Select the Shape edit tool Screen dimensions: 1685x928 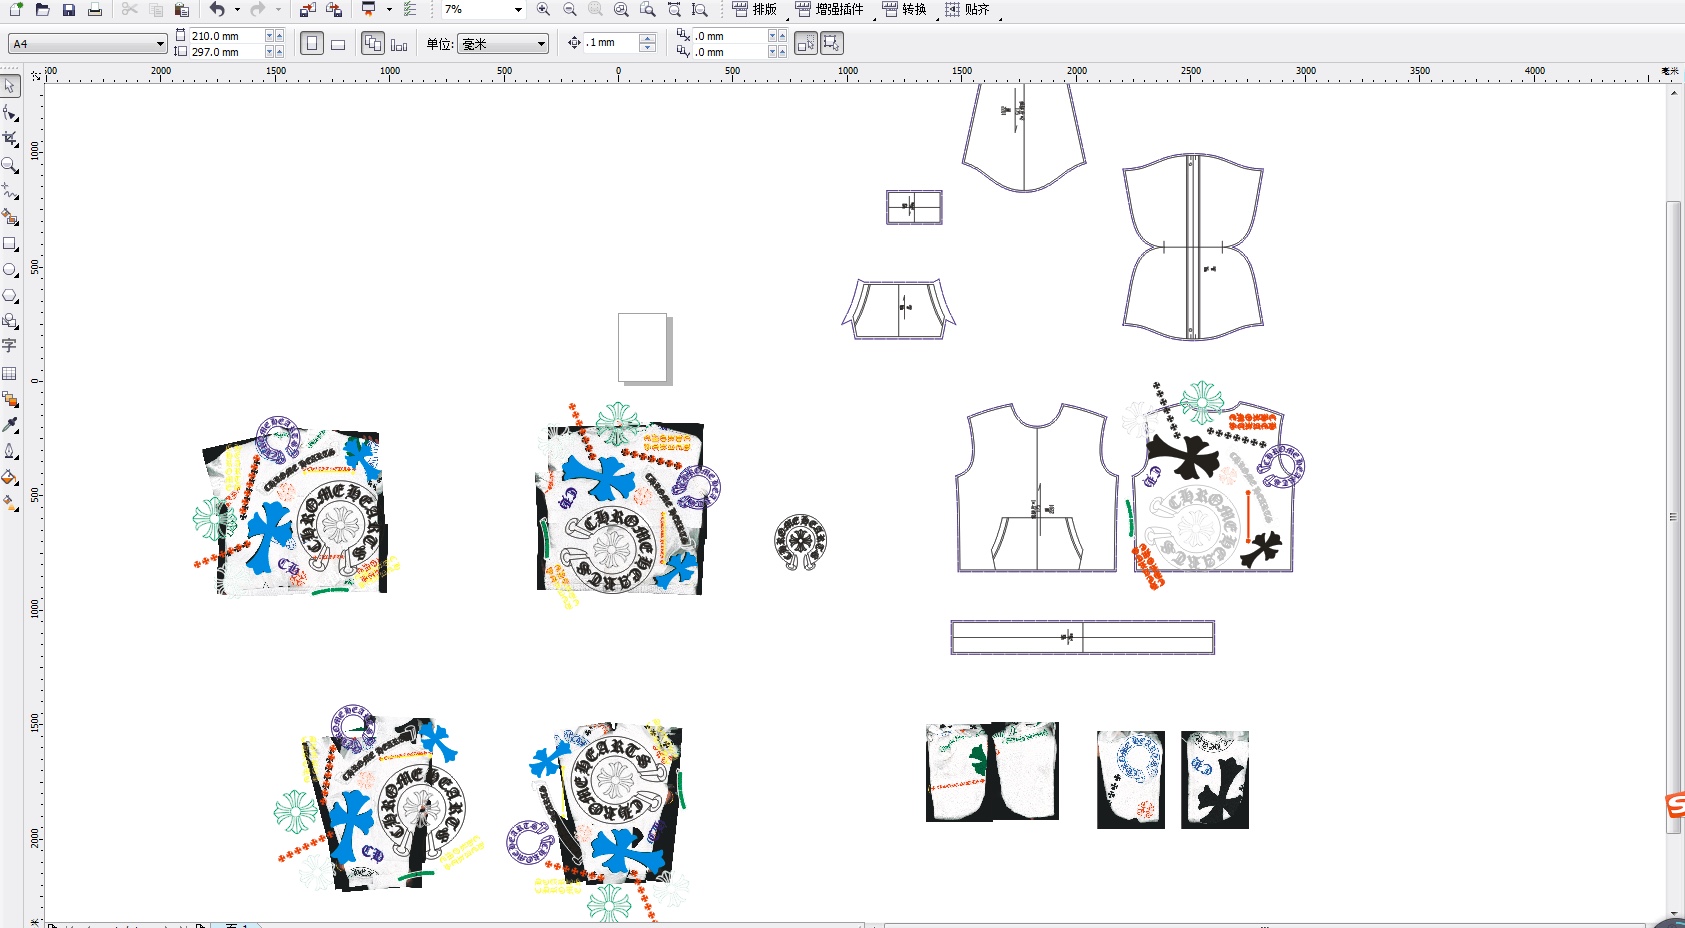coord(10,113)
